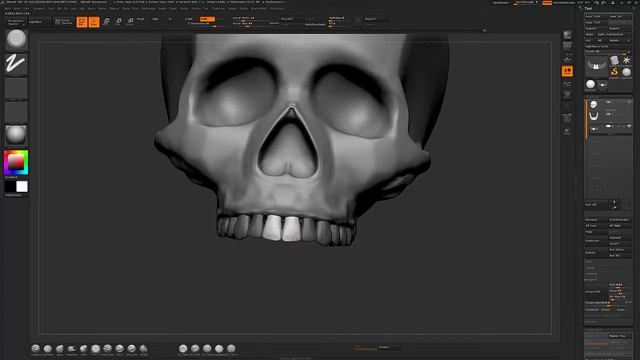Click the subtool select-up arrow
Screen dimensions: 640x360
(x=615, y=202)
